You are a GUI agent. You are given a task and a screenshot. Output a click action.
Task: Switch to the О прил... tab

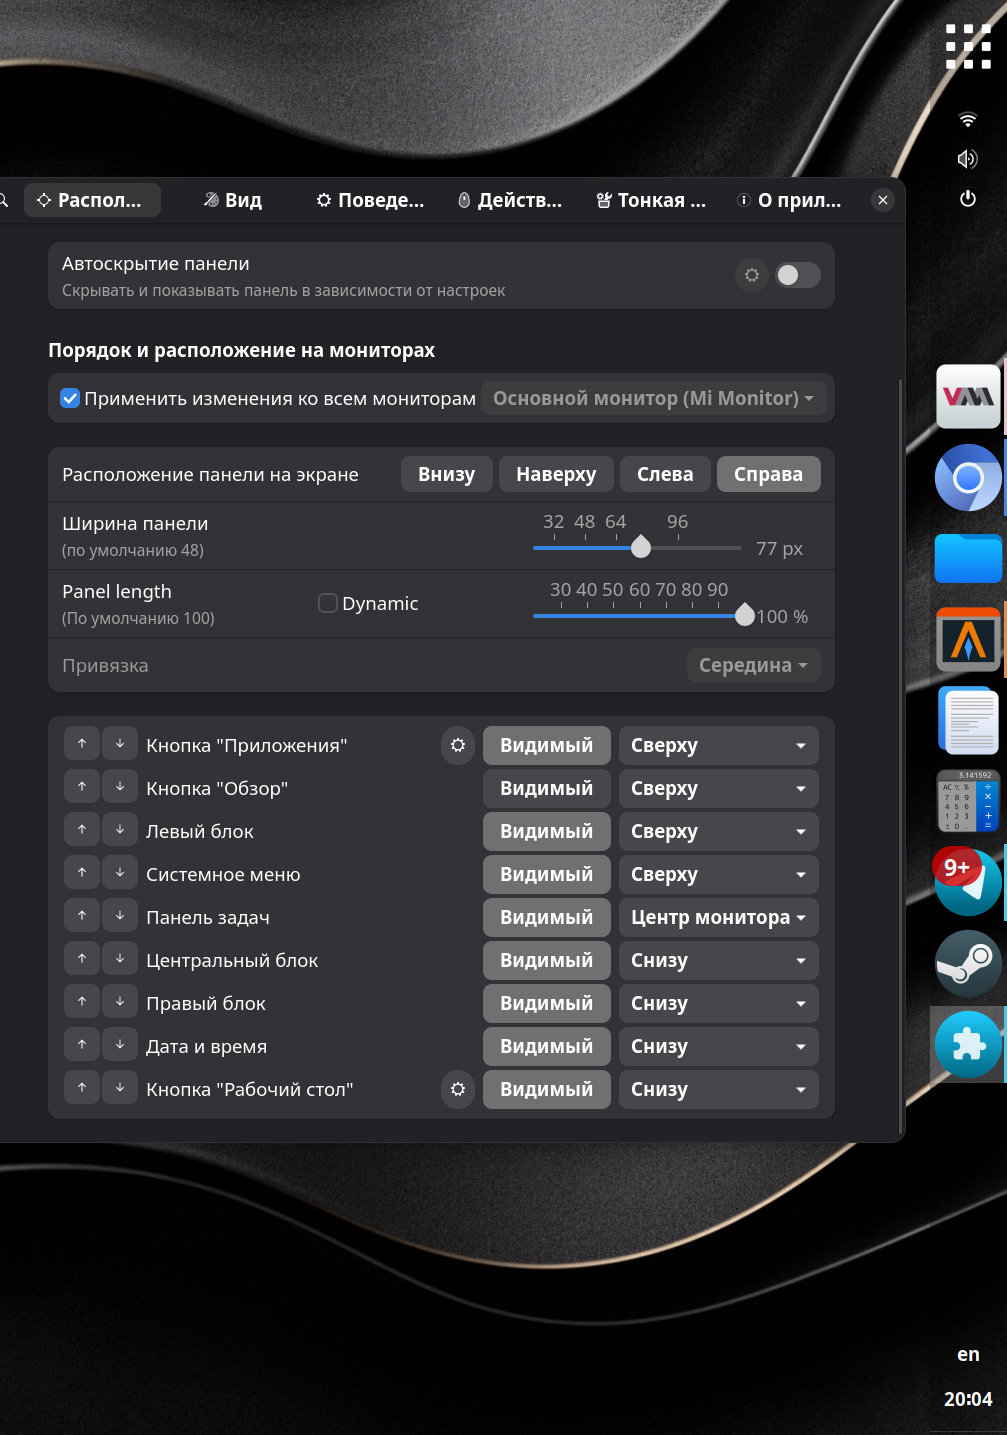pyautogui.click(x=790, y=200)
